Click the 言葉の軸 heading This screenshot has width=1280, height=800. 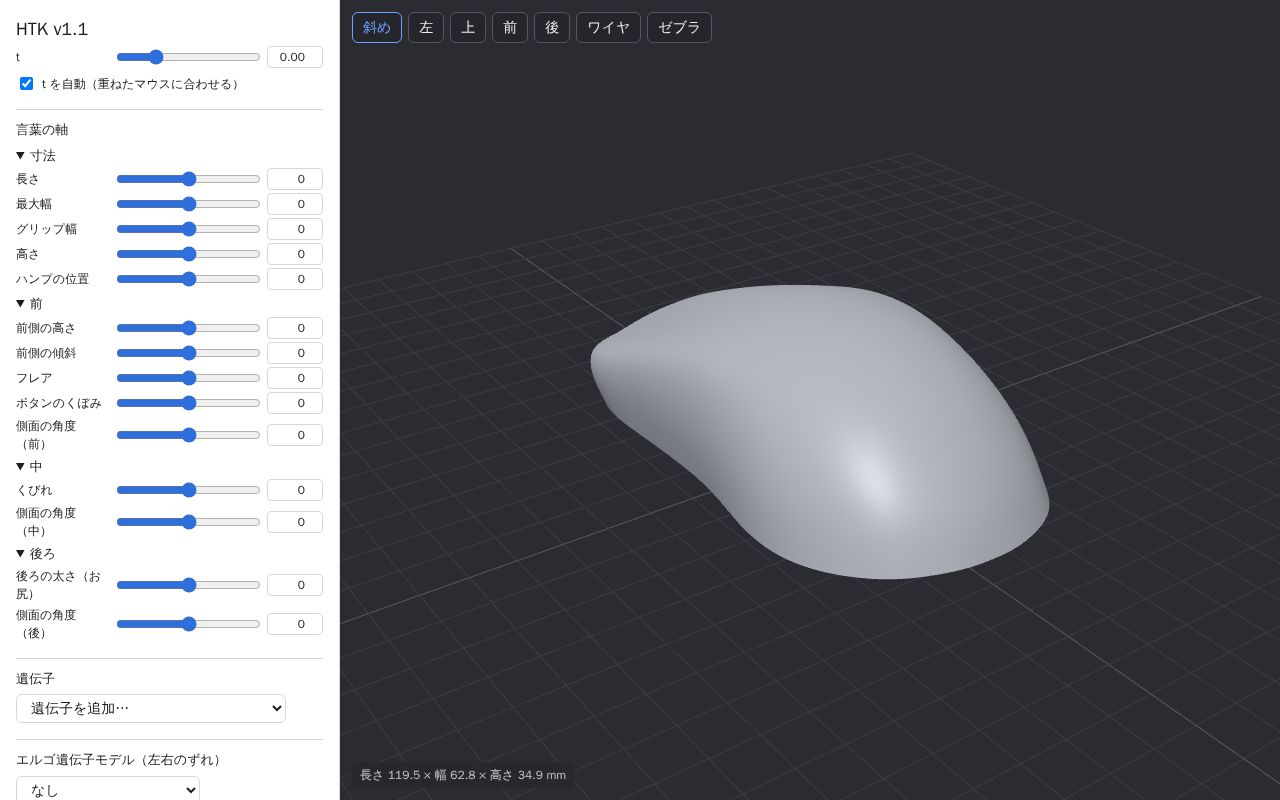pyautogui.click(x=42, y=130)
